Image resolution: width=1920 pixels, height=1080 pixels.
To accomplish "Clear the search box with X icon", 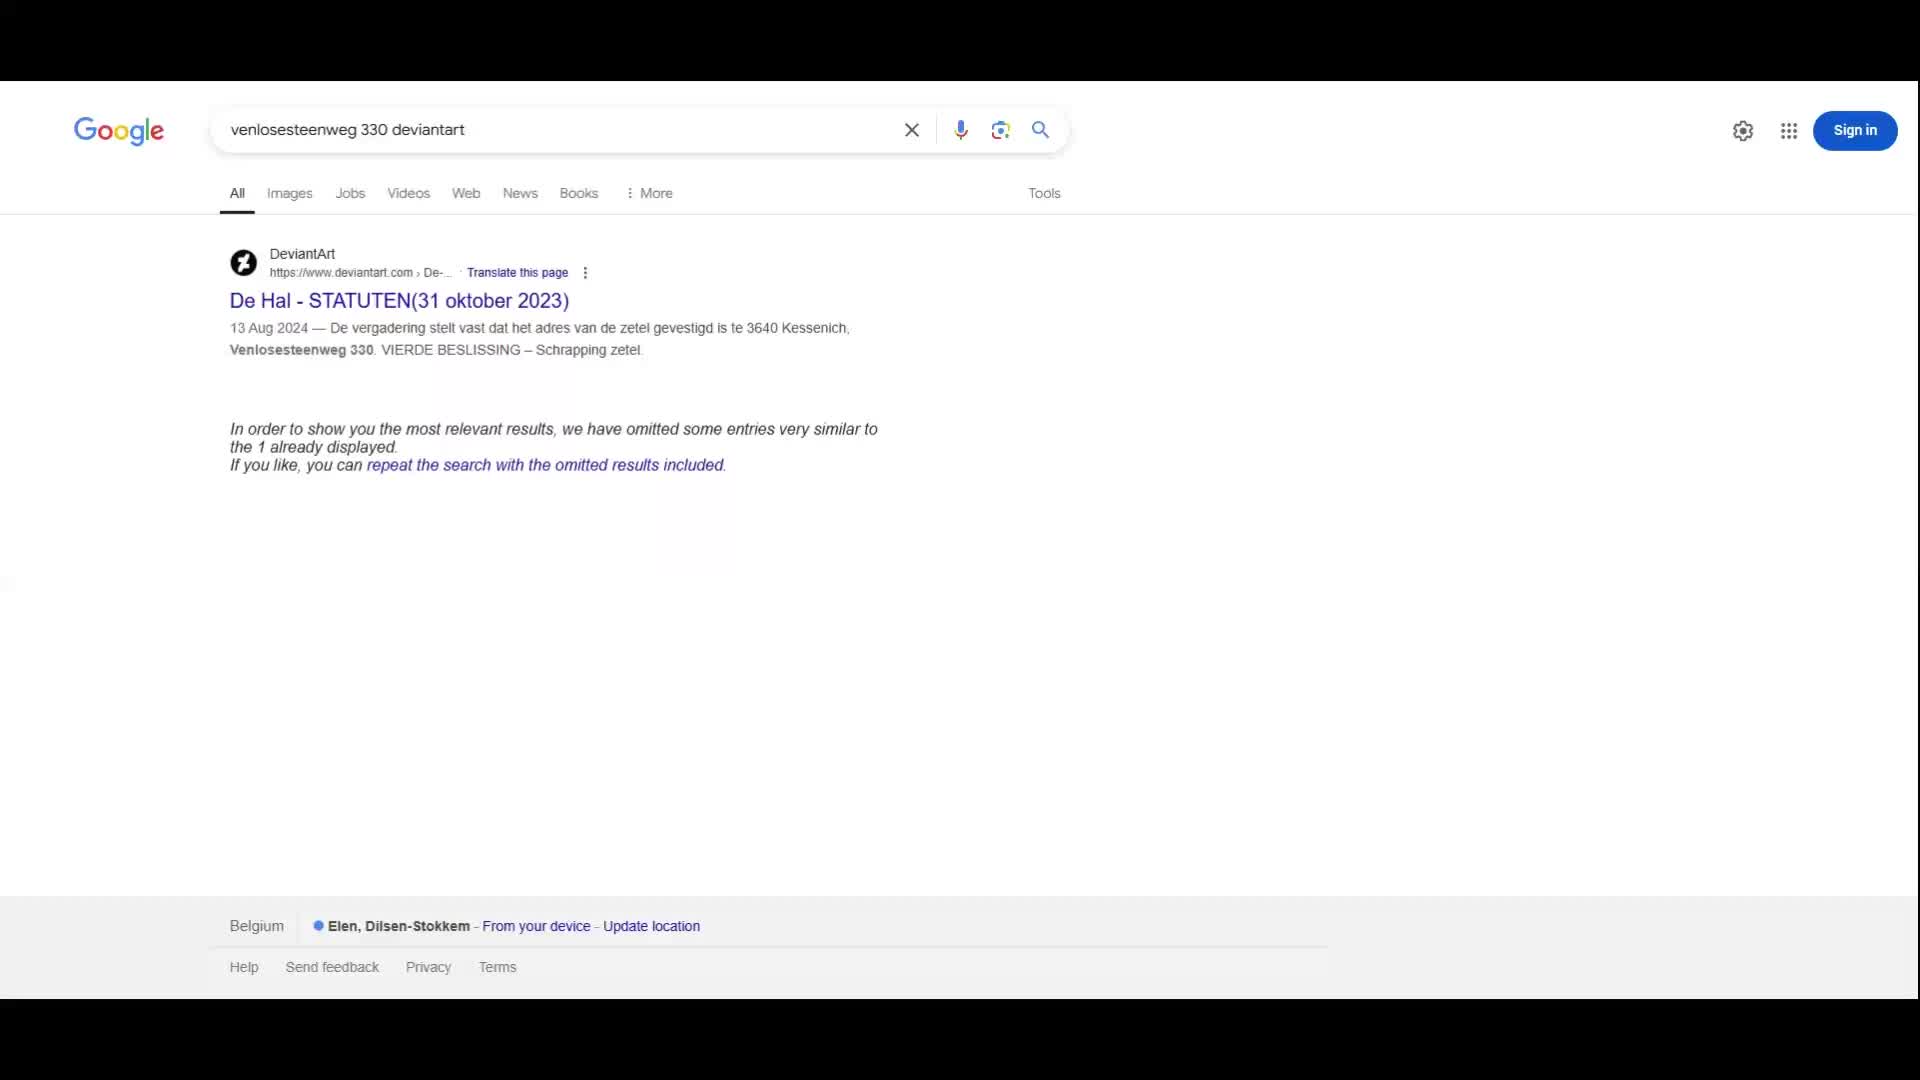I will [x=912, y=130].
